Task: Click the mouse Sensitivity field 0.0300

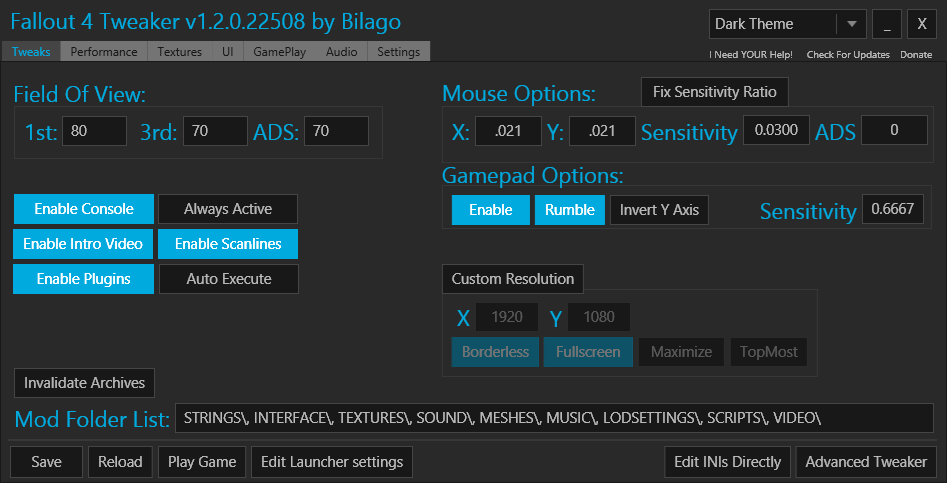Action: pos(776,130)
